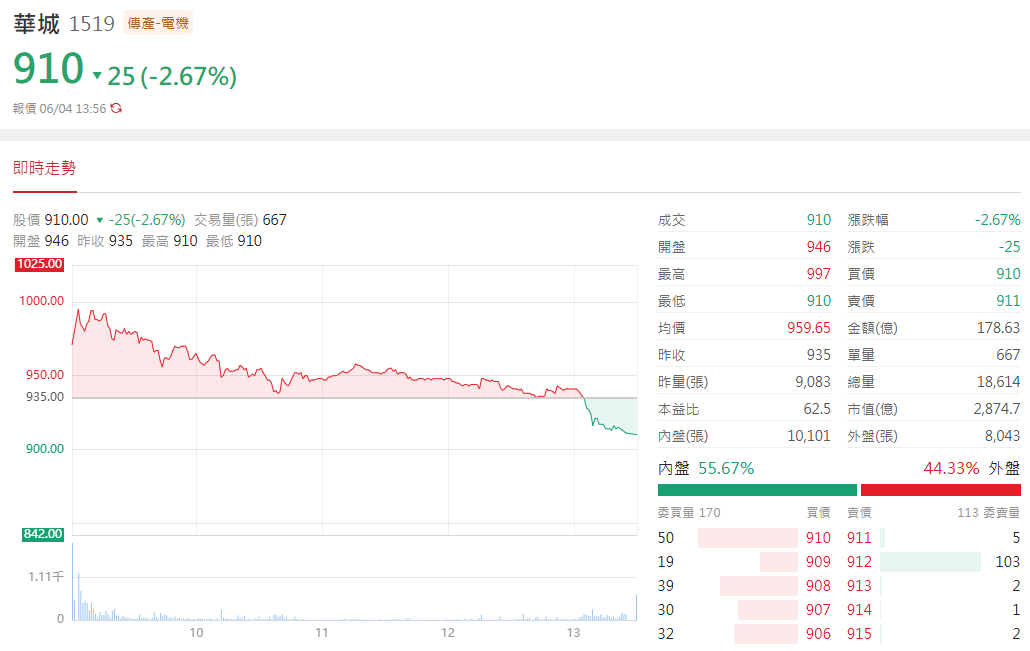This screenshot has width=1030, height=651.
Task: Click the down-triangle next to 25 in header
Action: click(x=97, y=76)
